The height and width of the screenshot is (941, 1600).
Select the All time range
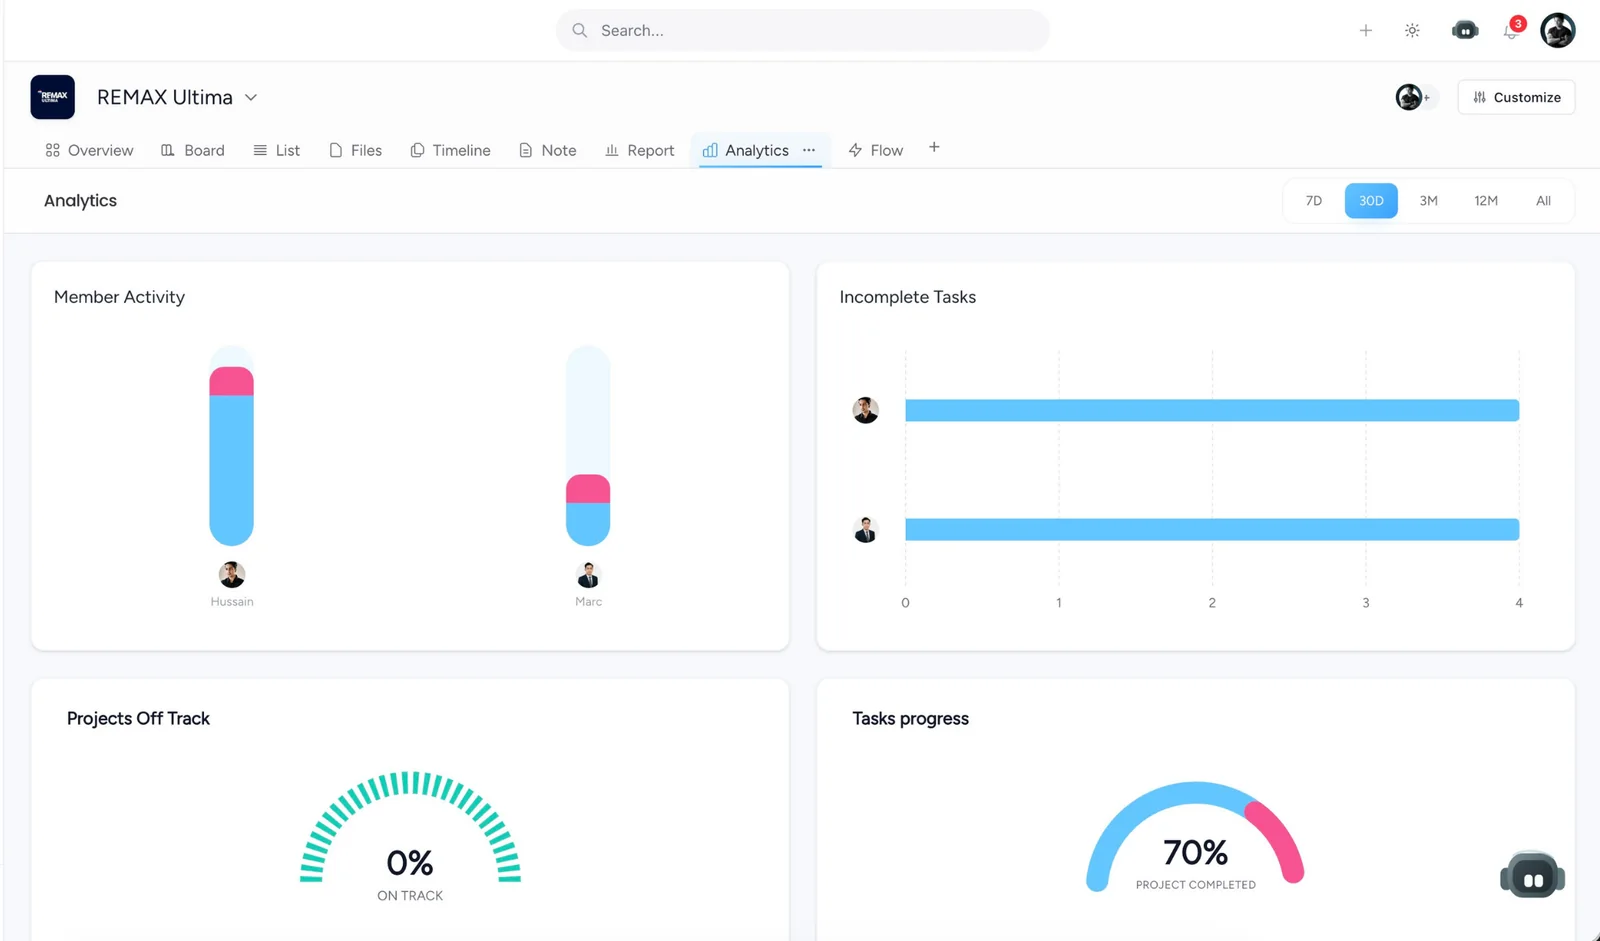coord(1543,201)
